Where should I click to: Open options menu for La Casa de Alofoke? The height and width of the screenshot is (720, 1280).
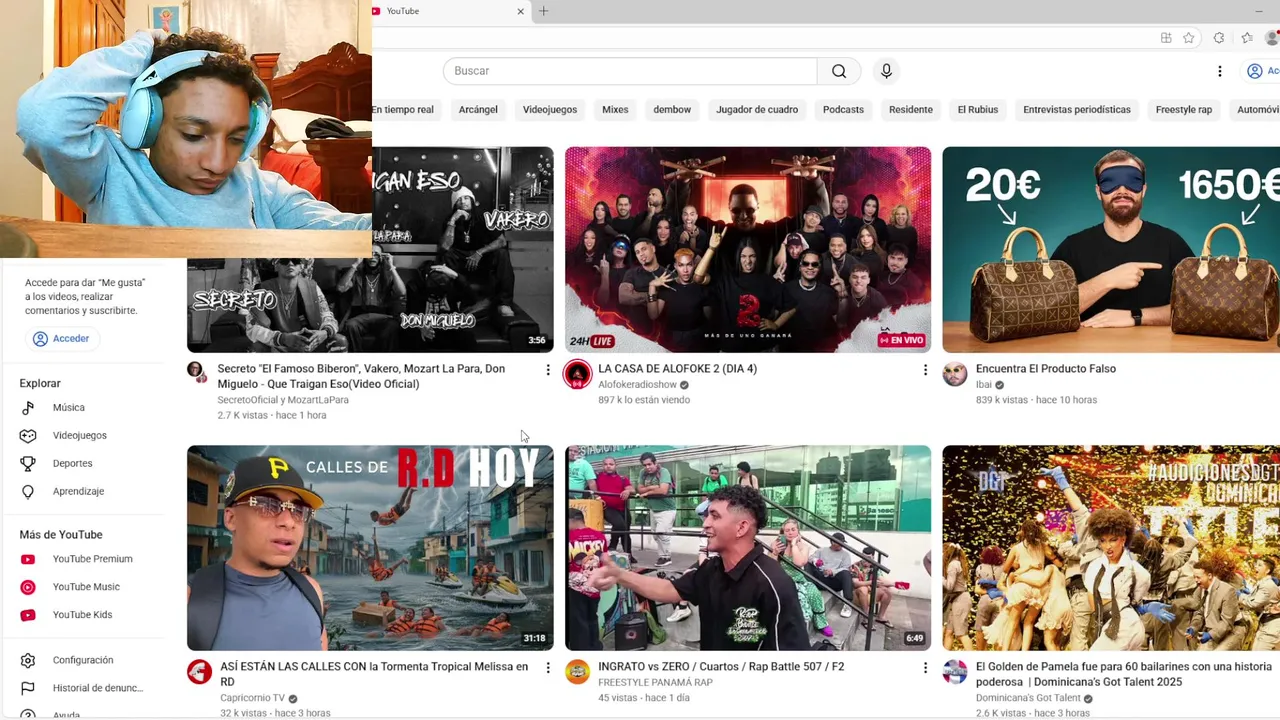(x=925, y=370)
